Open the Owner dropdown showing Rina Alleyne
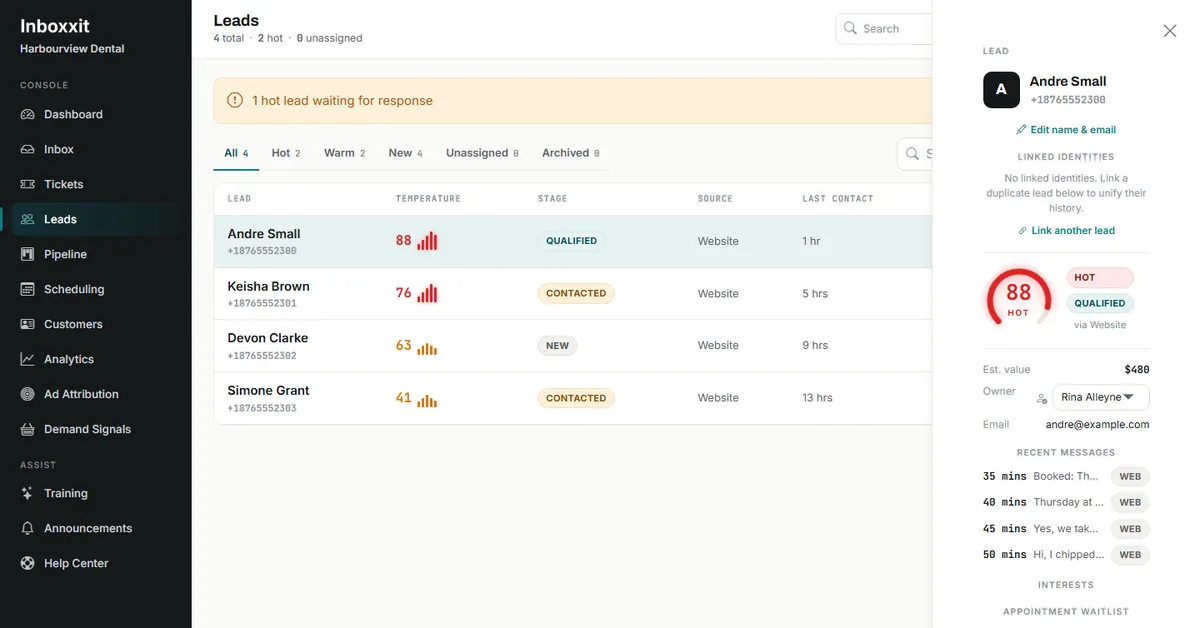The height and width of the screenshot is (628, 1200). click(1101, 397)
